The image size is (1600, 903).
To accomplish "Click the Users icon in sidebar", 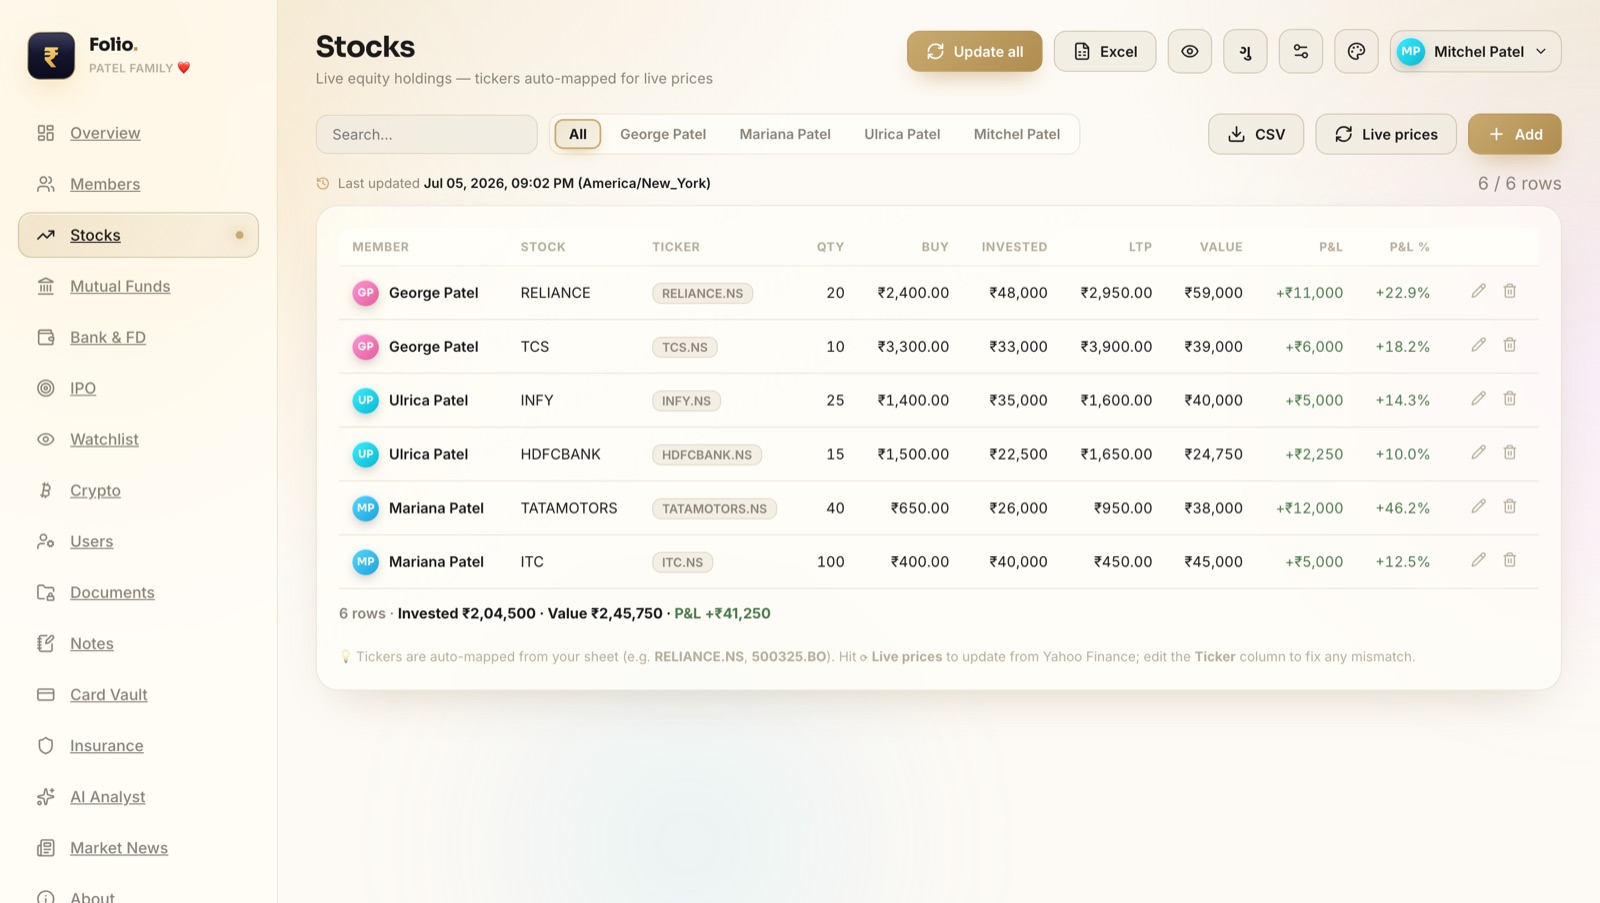I will 46,541.
